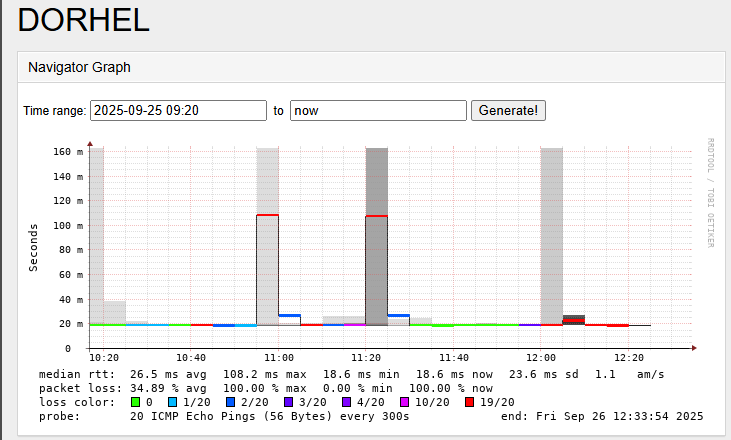Click the 12:00 time axis label
The image size is (731, 440).
pos(541,357)
